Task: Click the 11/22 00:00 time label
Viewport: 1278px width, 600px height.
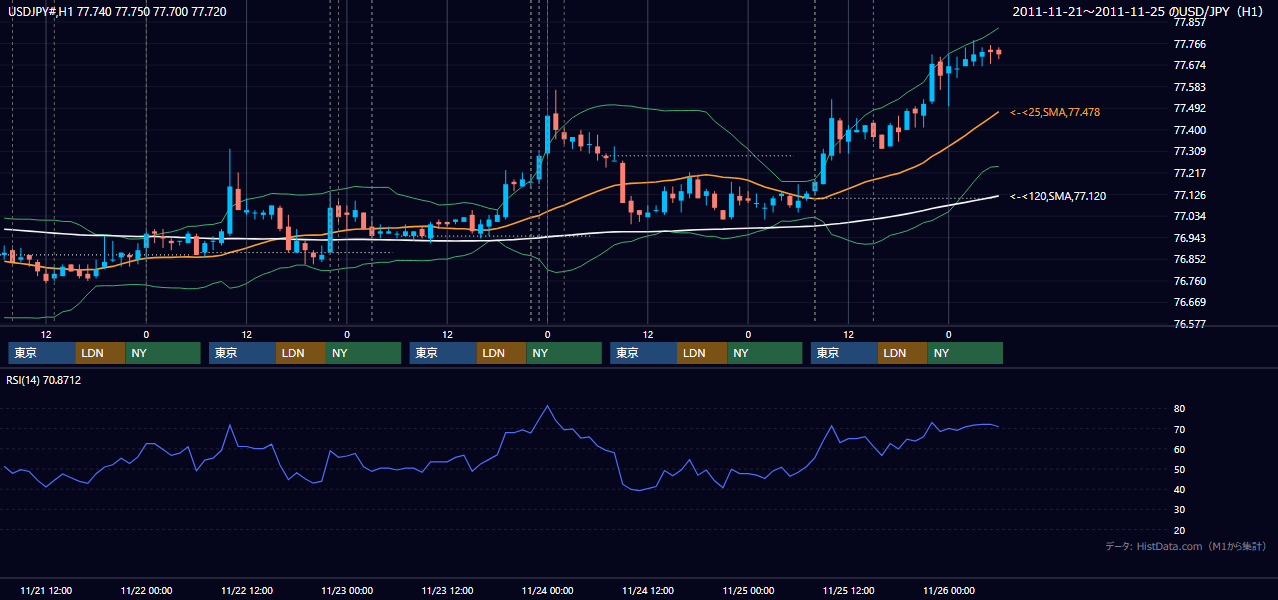Action: (x=146, y=590)
